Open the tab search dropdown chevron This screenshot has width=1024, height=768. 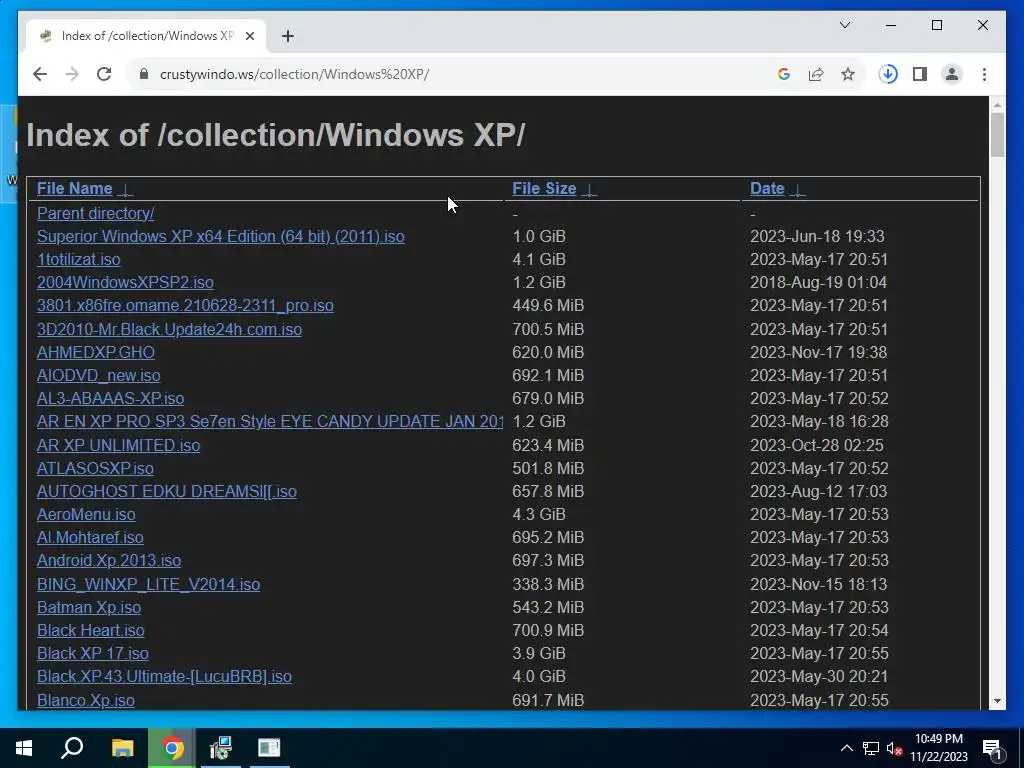coord(844,25)
